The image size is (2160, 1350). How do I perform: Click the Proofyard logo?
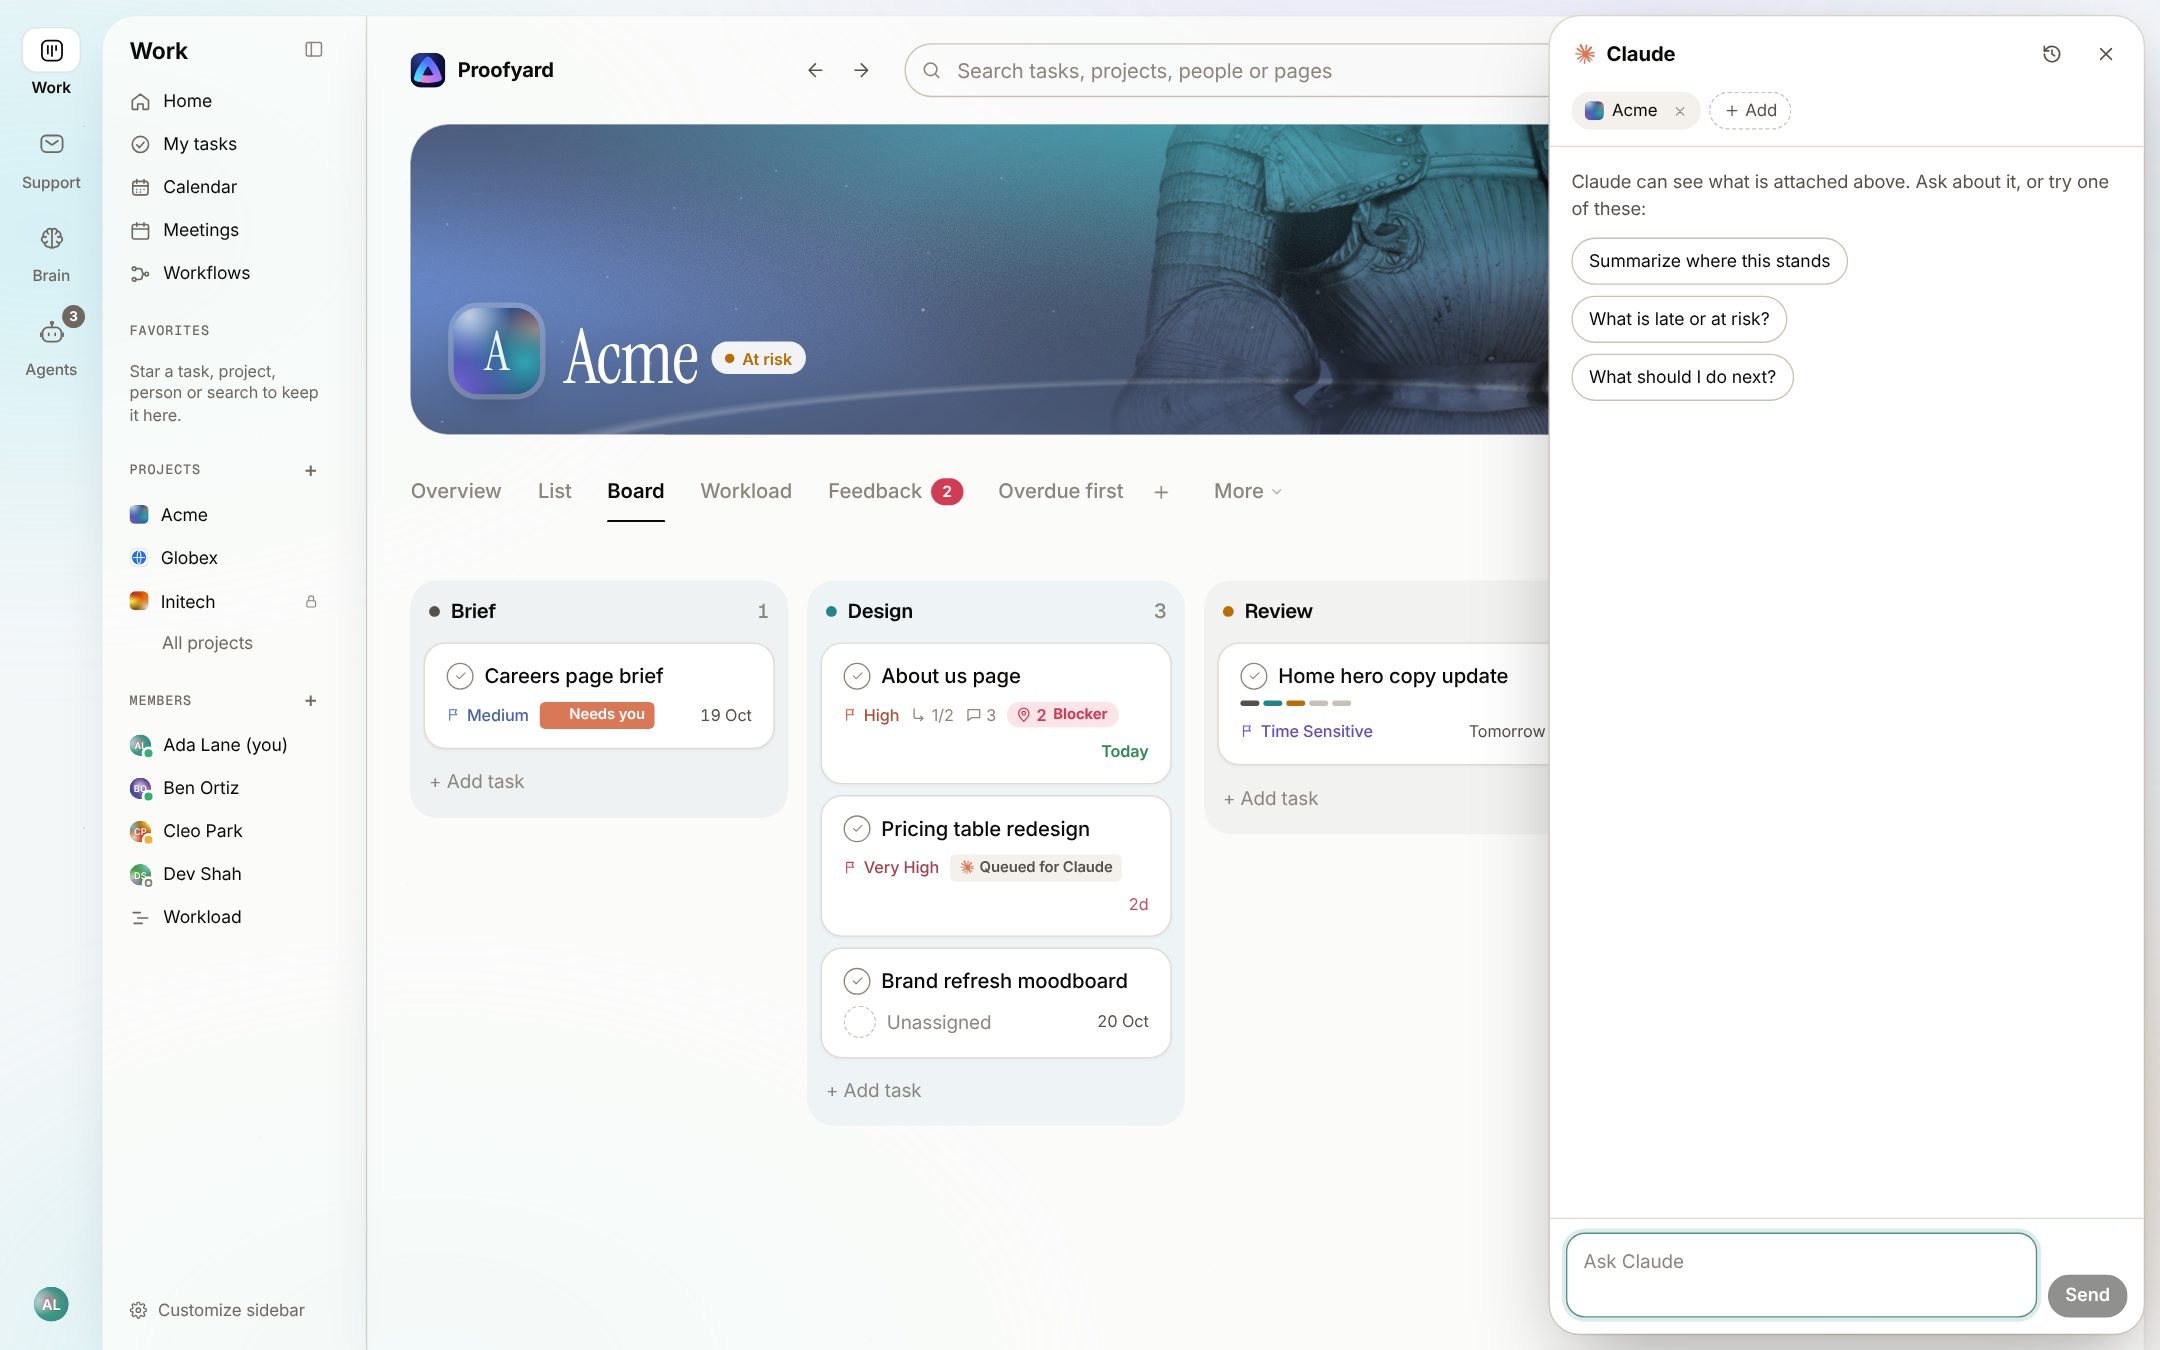tap(427, 70)
